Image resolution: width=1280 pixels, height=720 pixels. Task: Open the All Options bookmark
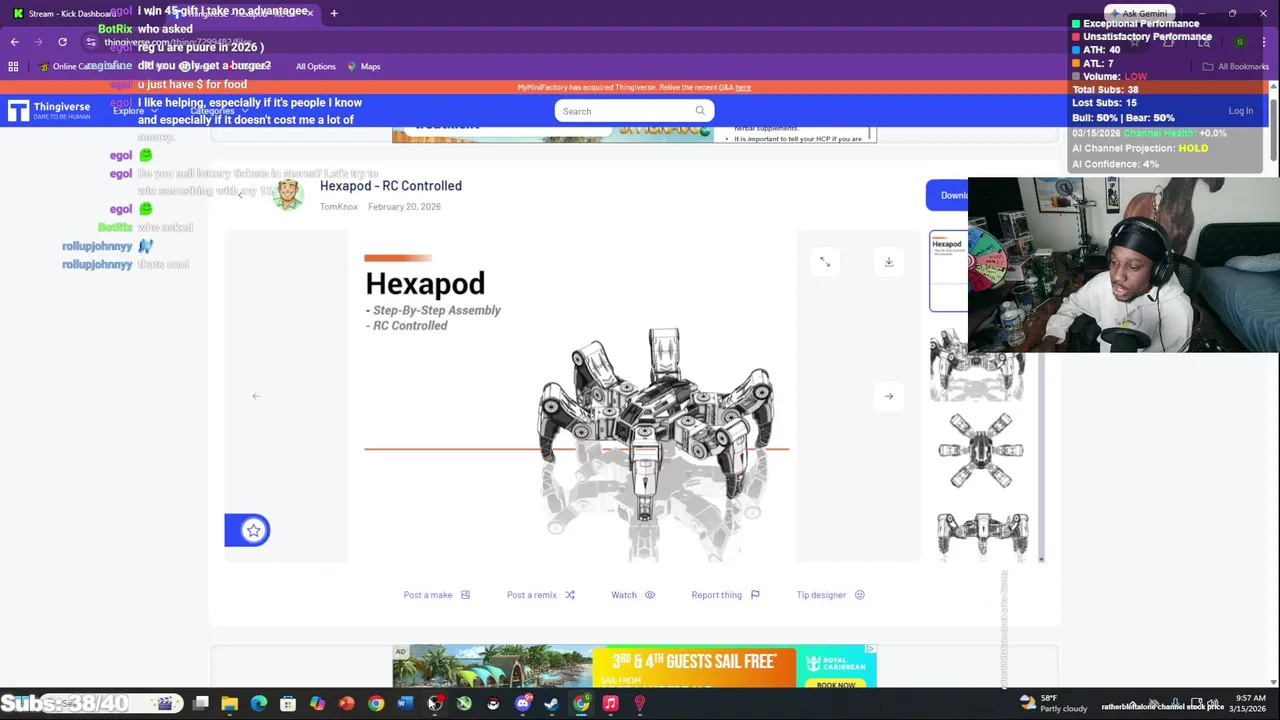point(315,66)
